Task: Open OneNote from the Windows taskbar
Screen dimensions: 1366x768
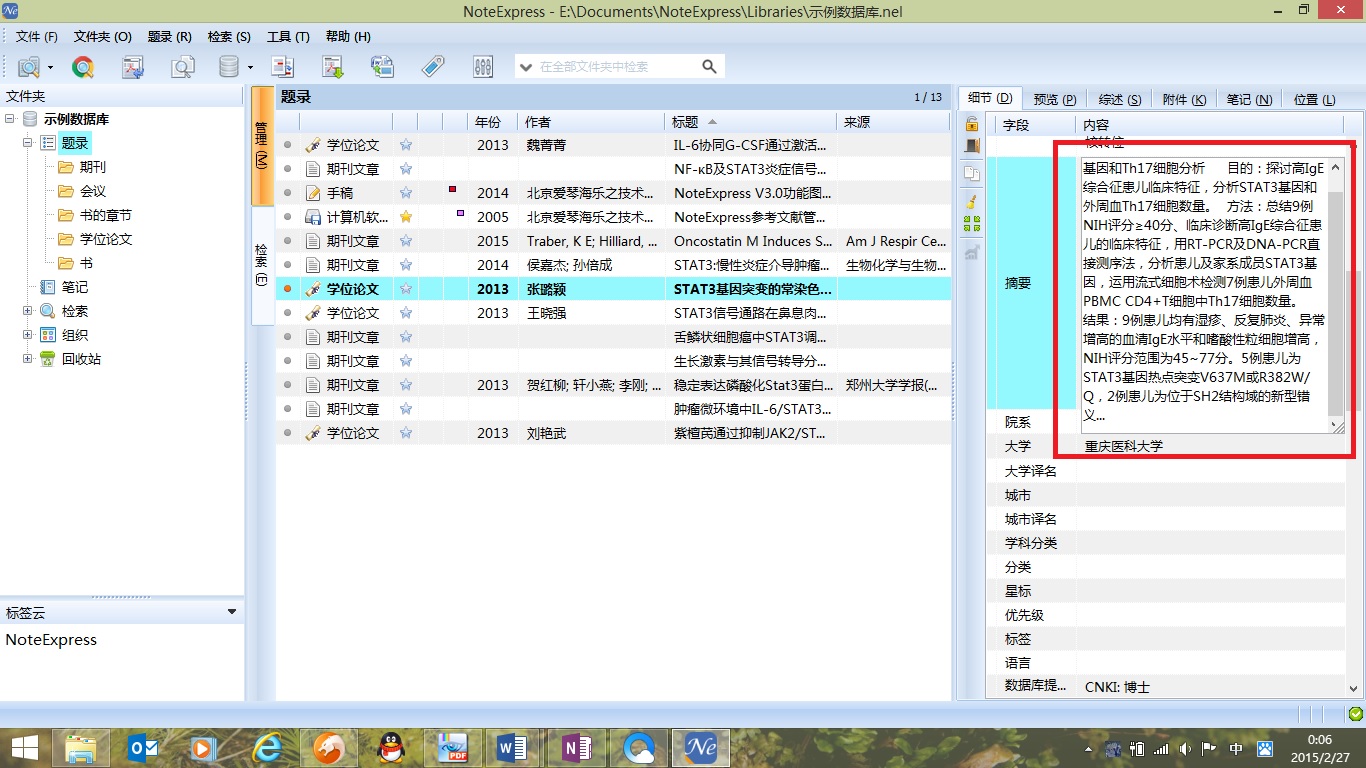Action: pyautogui.click(x=577, y=747)
